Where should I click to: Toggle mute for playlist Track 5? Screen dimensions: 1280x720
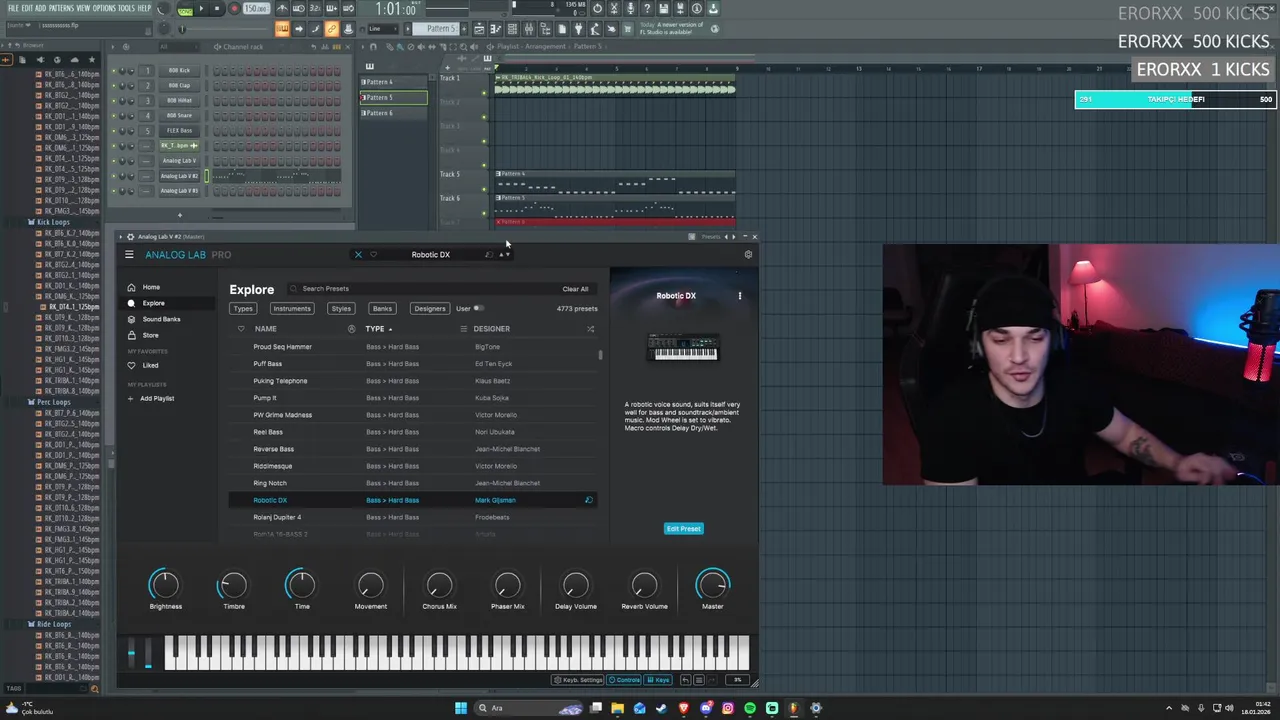[485, 189]
